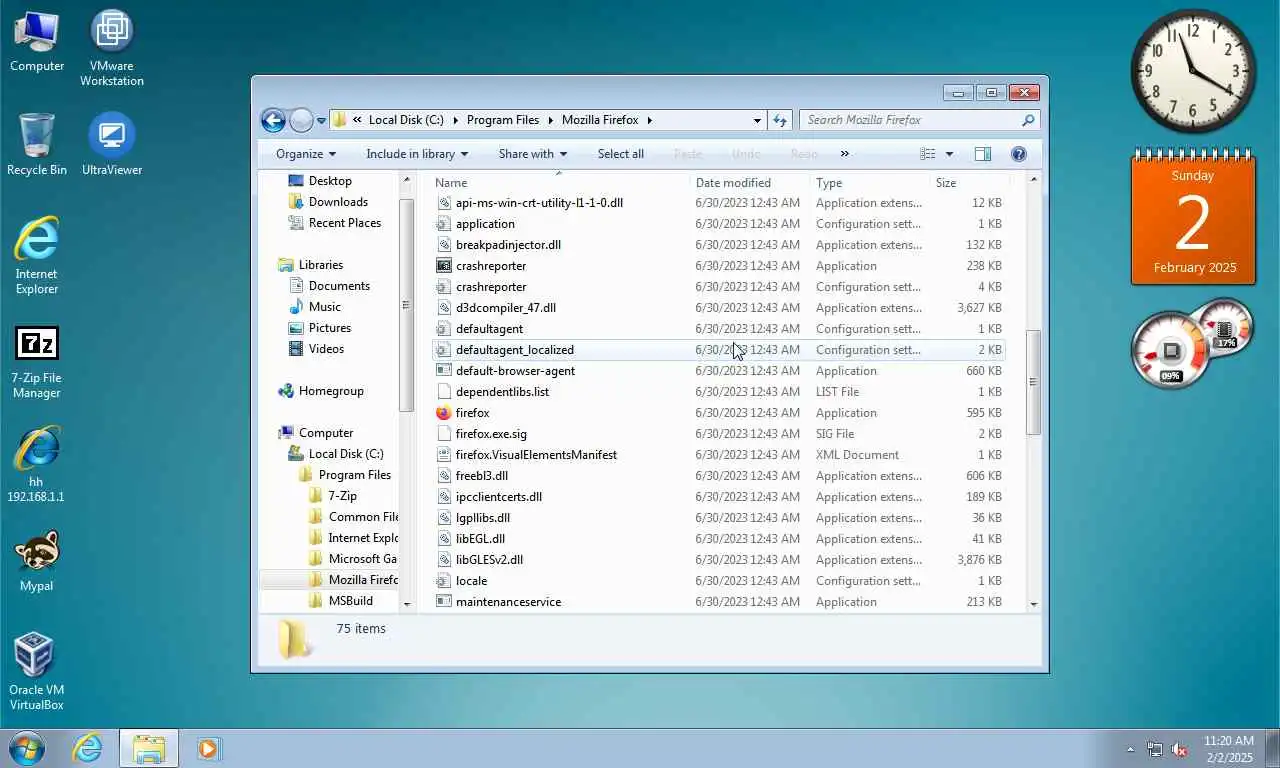Select the defaultagent_localized file
The image size is (1280, 768).
pyautogui.click(x=718, y=350)
